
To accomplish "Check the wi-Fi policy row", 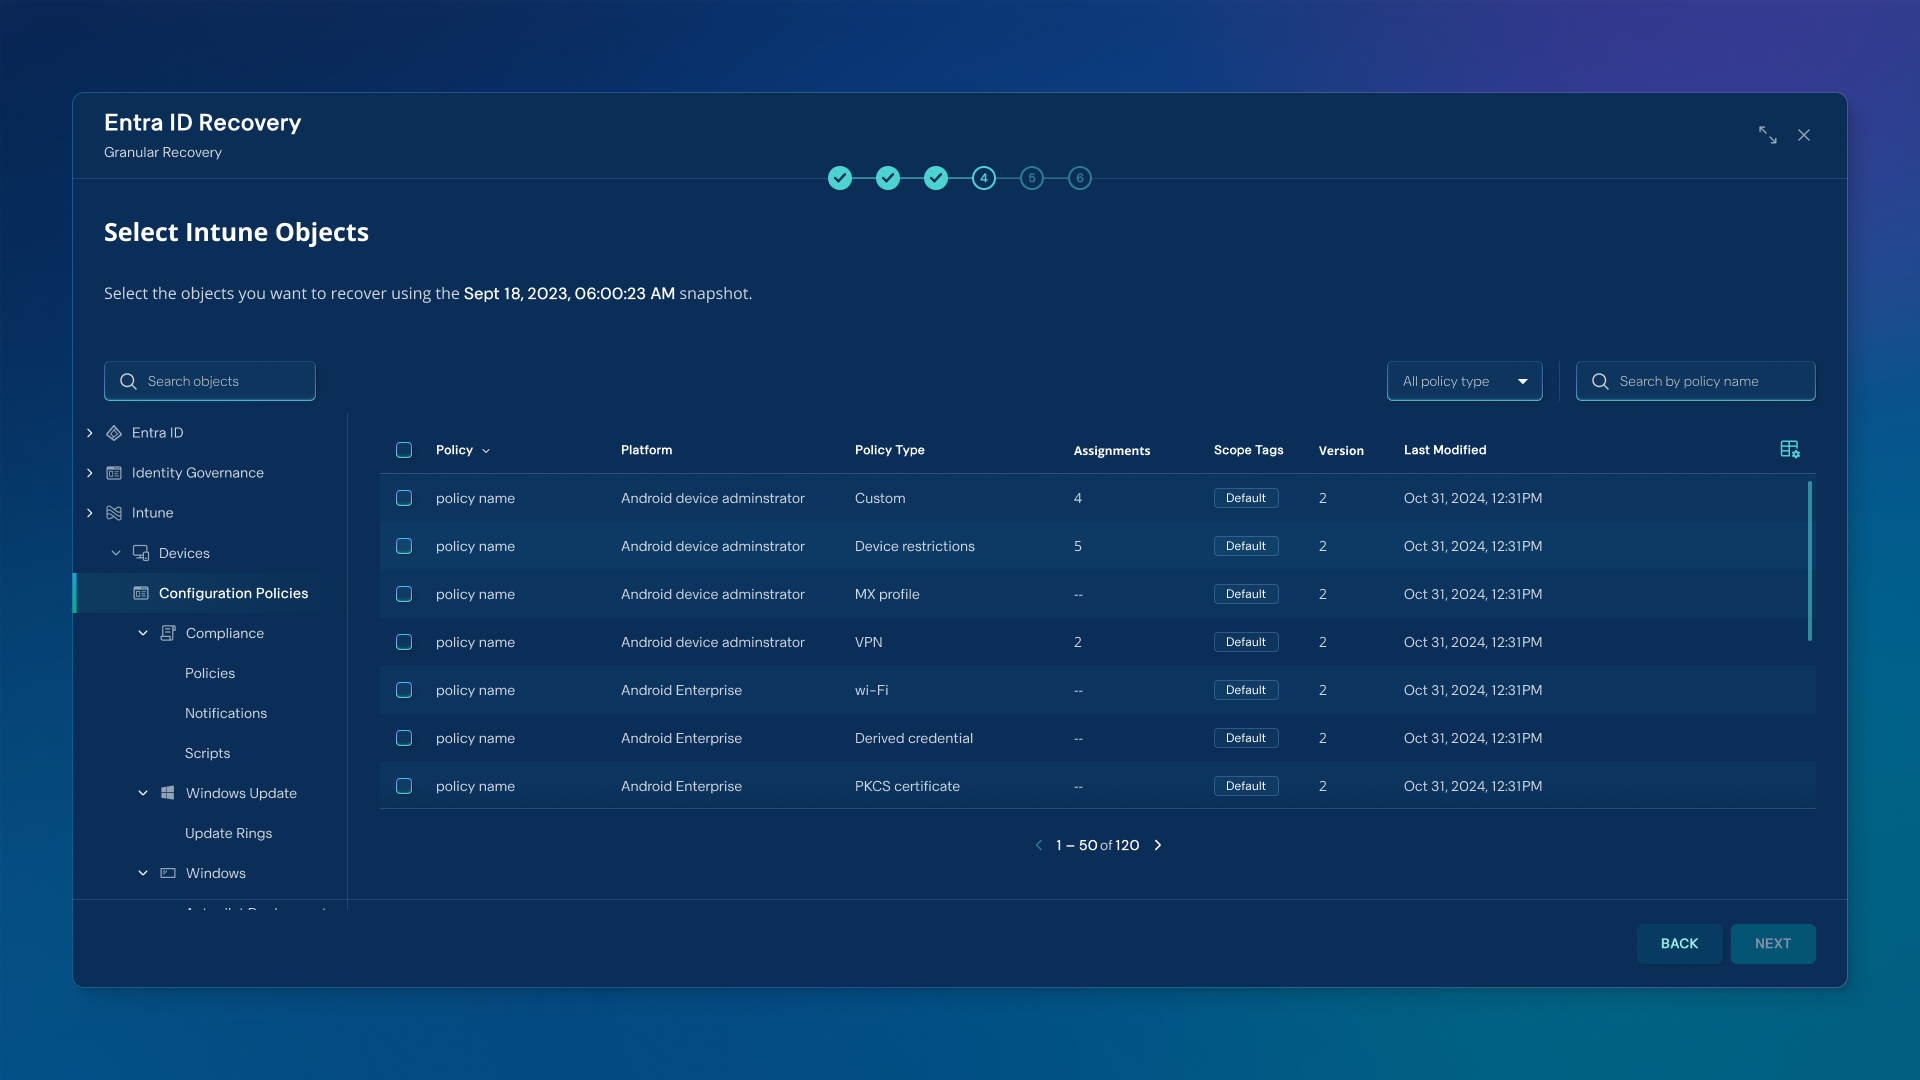I will point(404,690).
